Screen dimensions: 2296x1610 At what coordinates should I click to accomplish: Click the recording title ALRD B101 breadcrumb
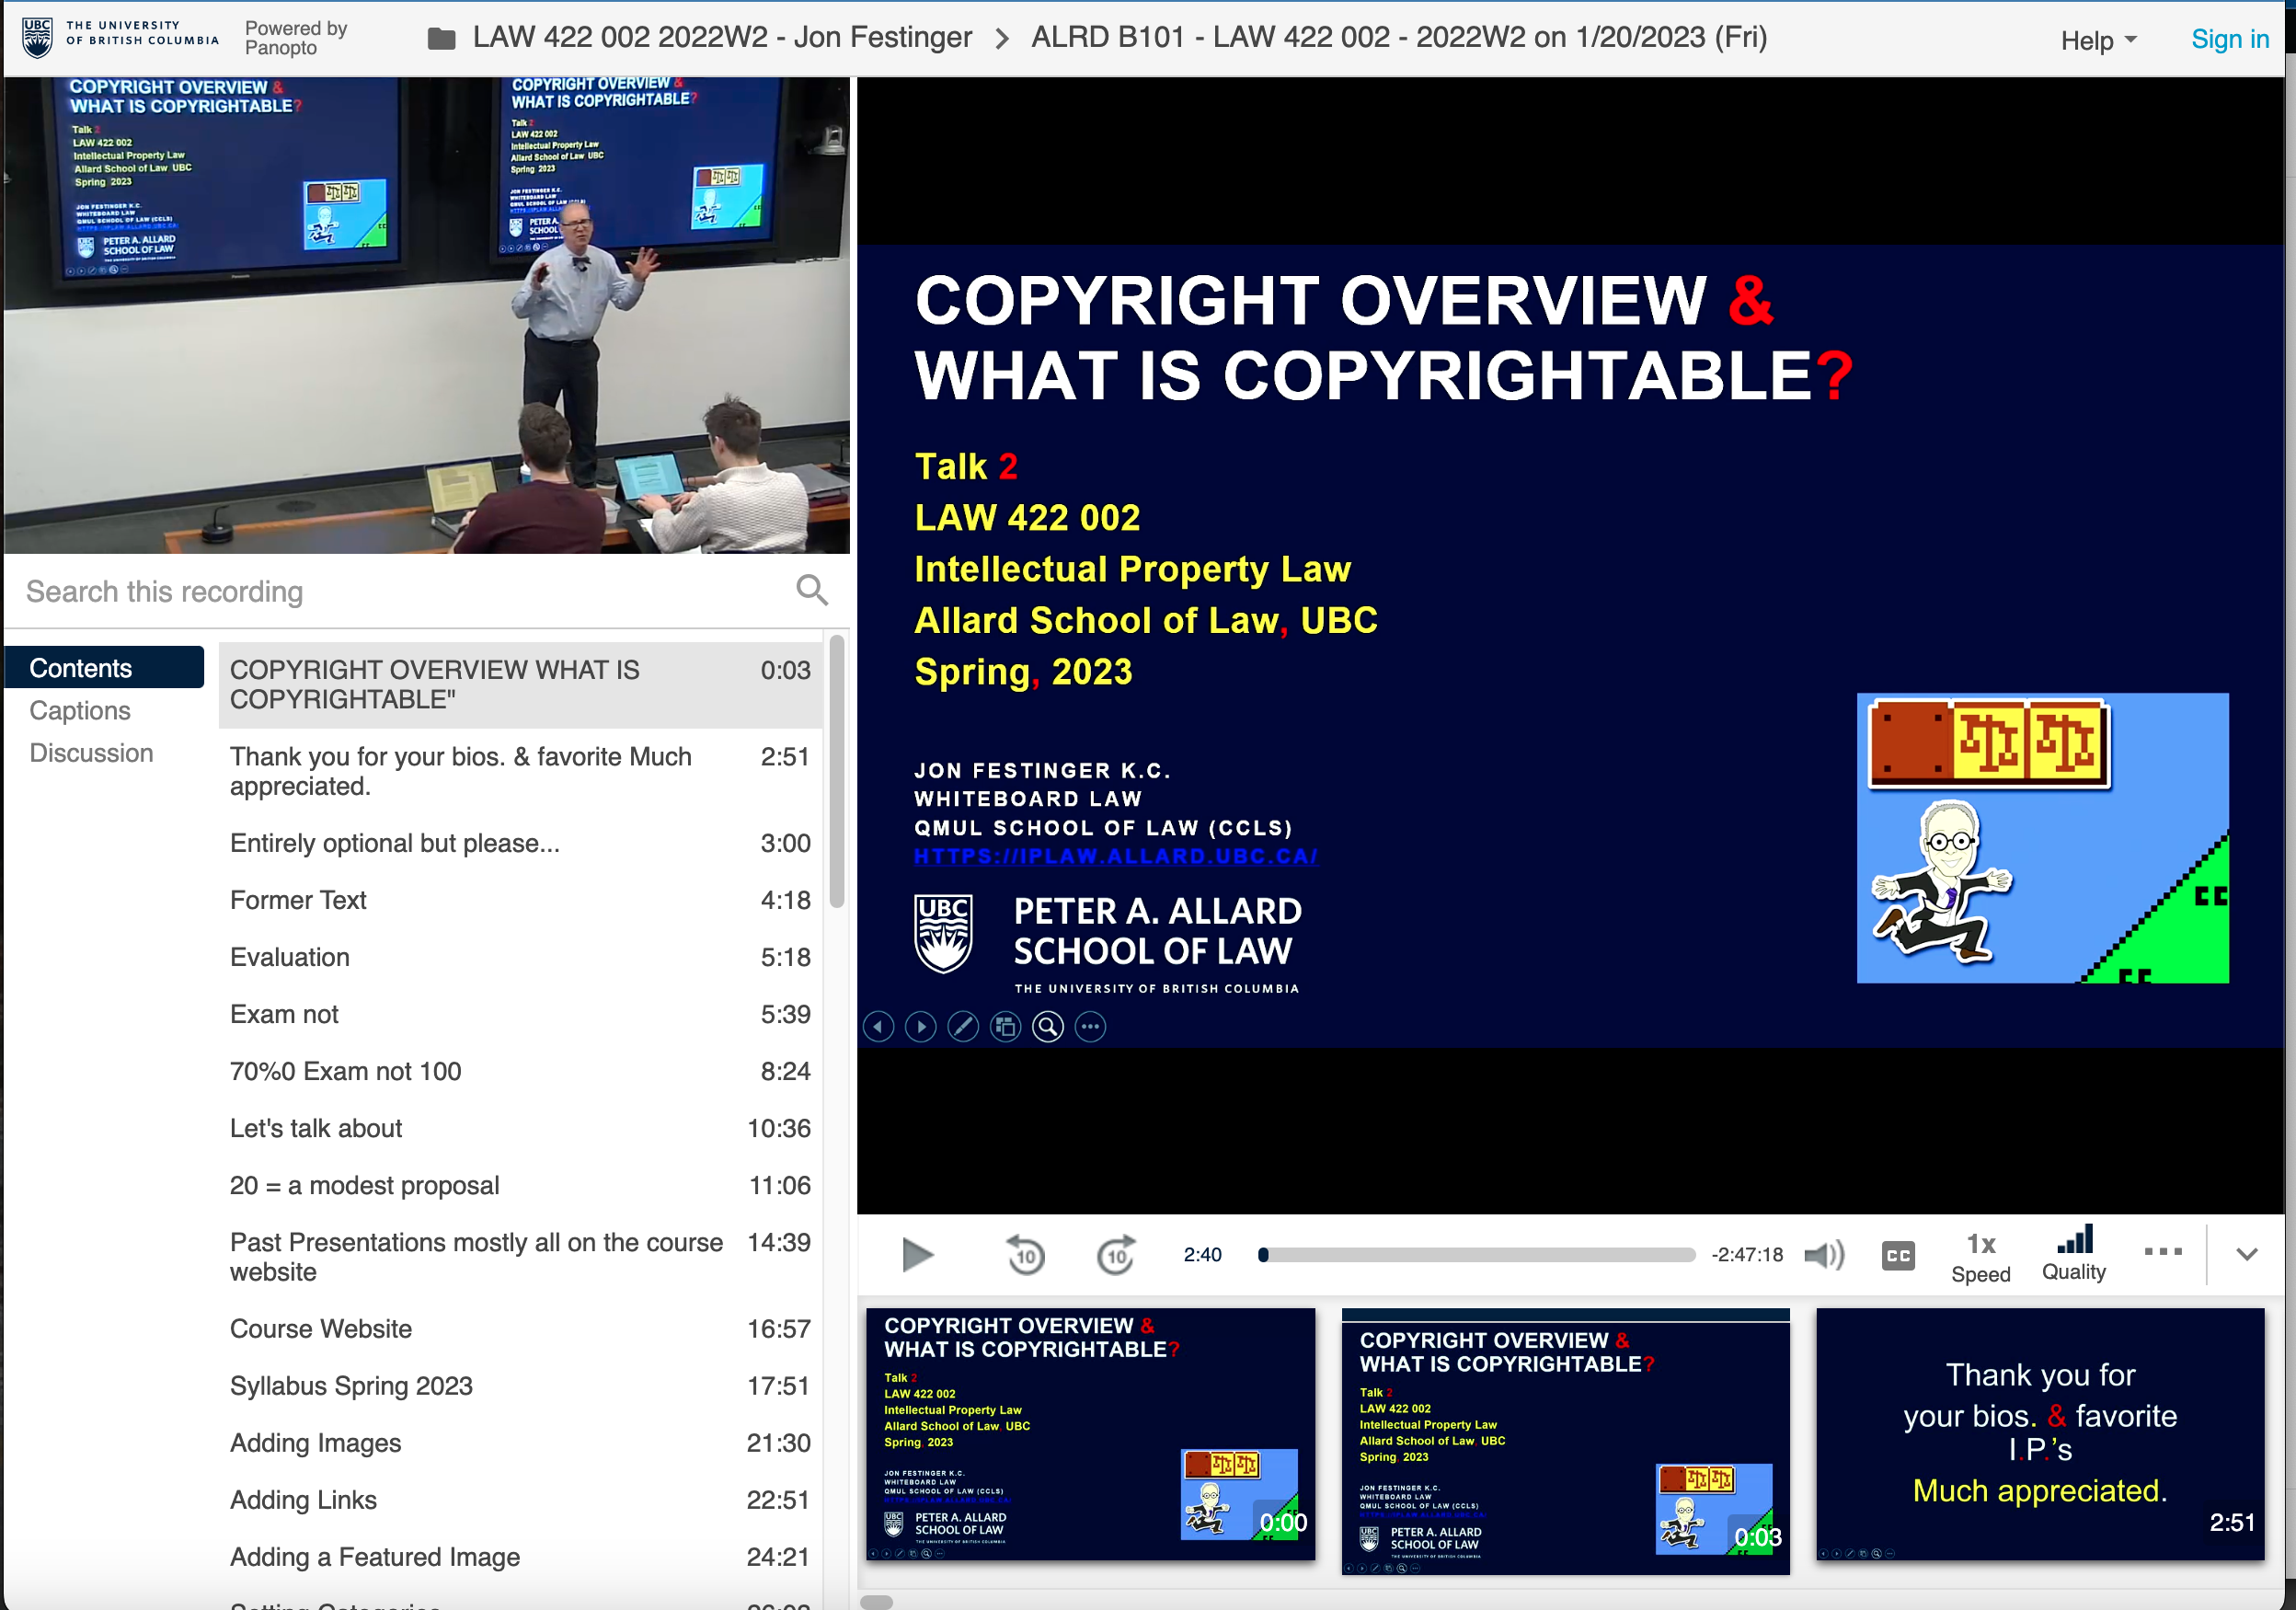coord(1399,37)
